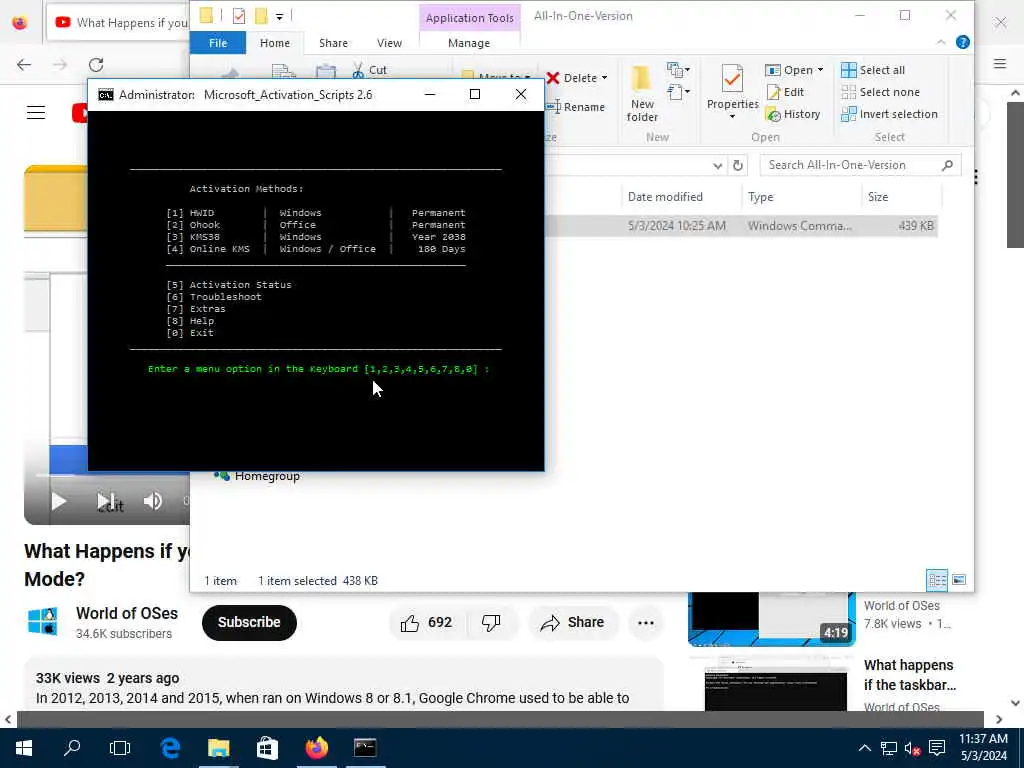1024x768 pixels.
Task: Open the New item dropdown
Action: (679, 69)
